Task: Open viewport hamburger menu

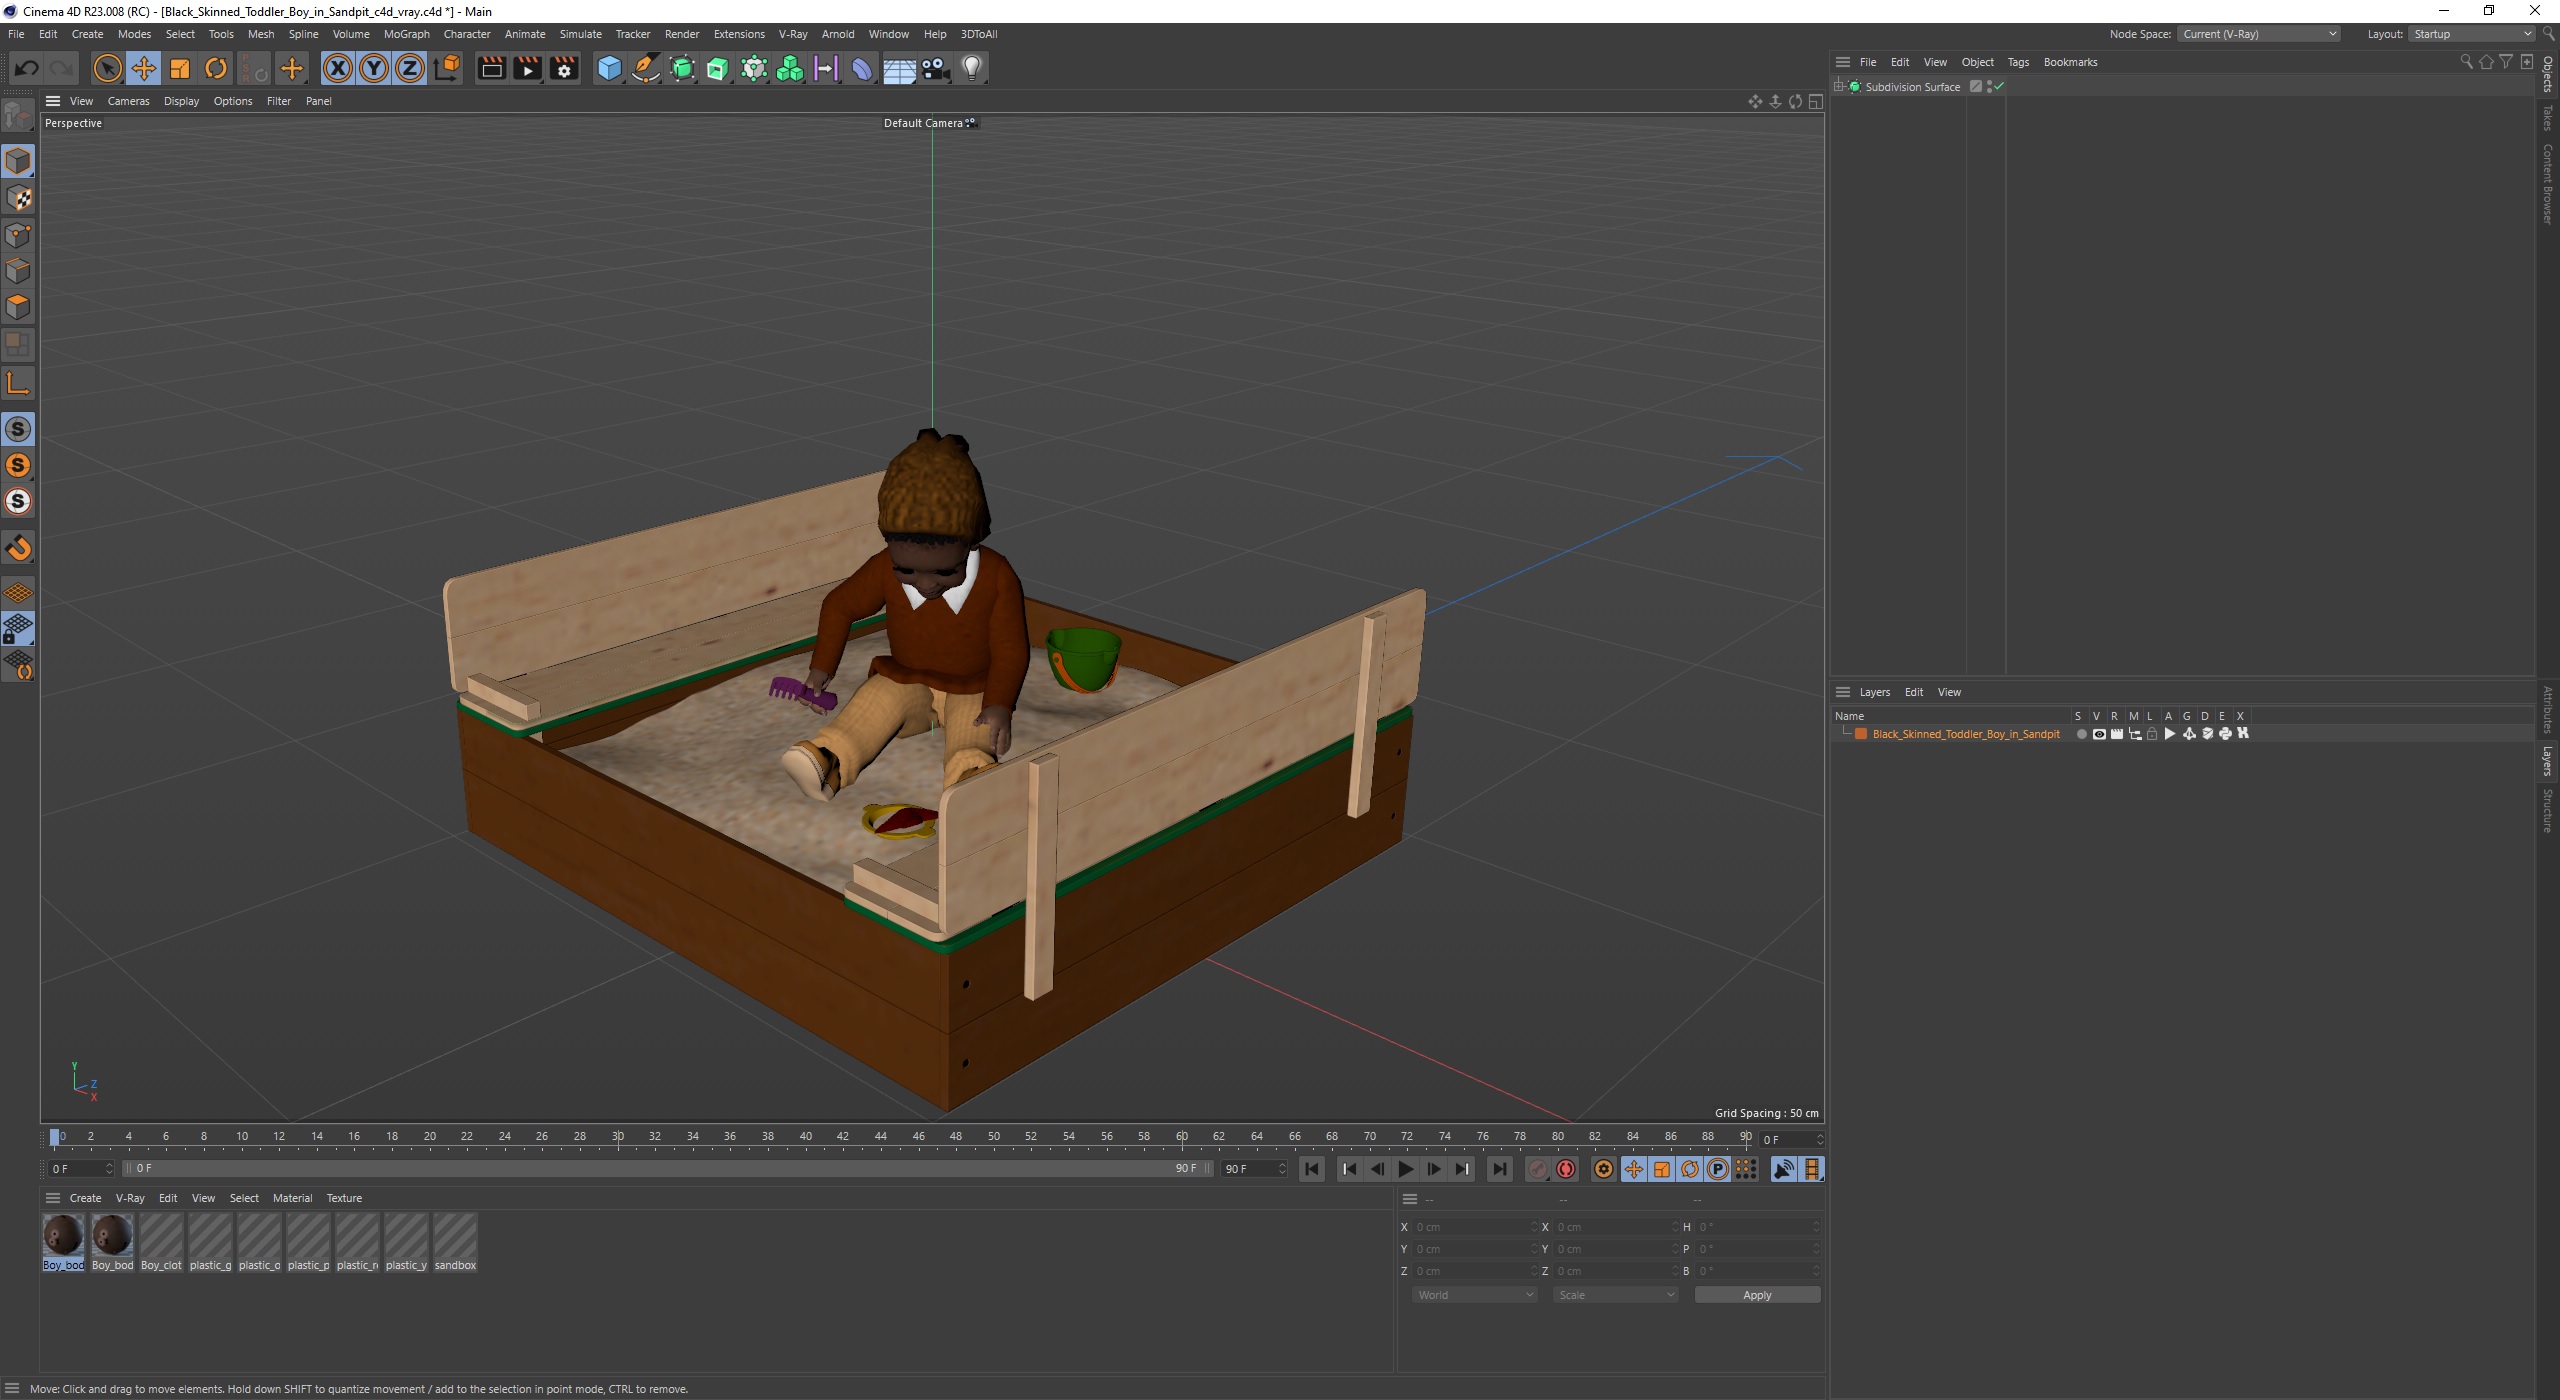Action: (53, 101)
